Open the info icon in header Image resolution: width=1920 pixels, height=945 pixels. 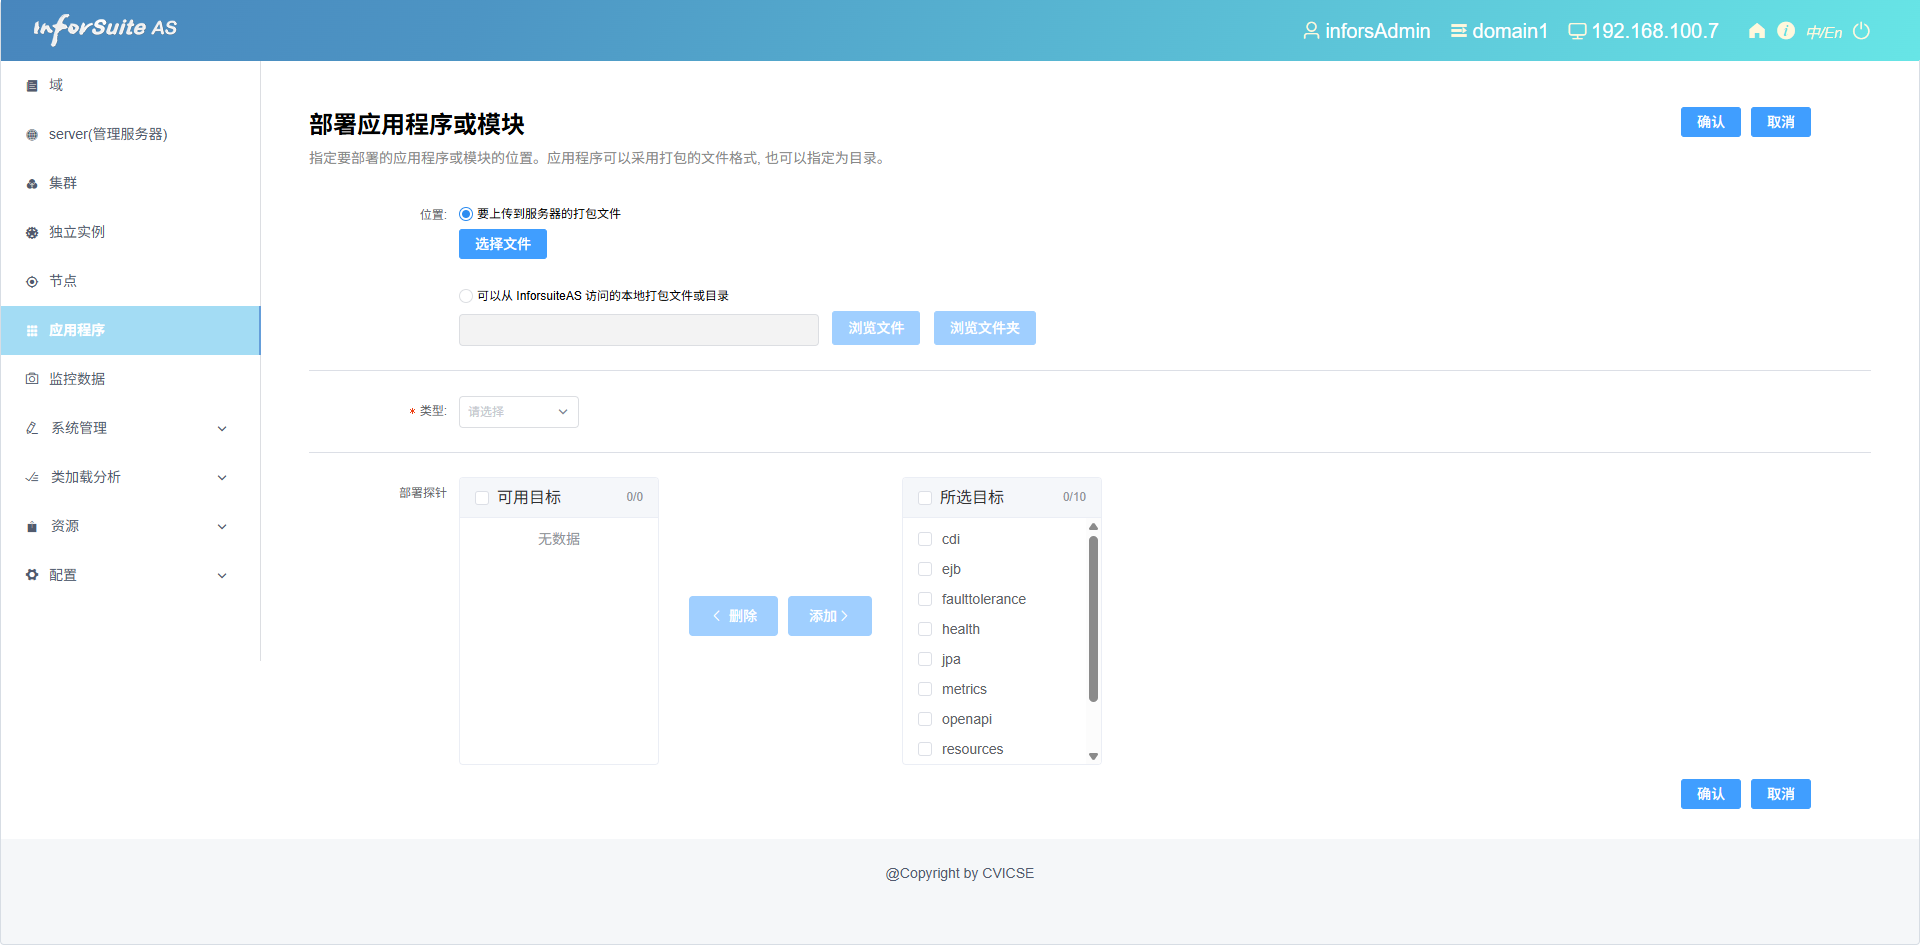tap(1786, 31)
